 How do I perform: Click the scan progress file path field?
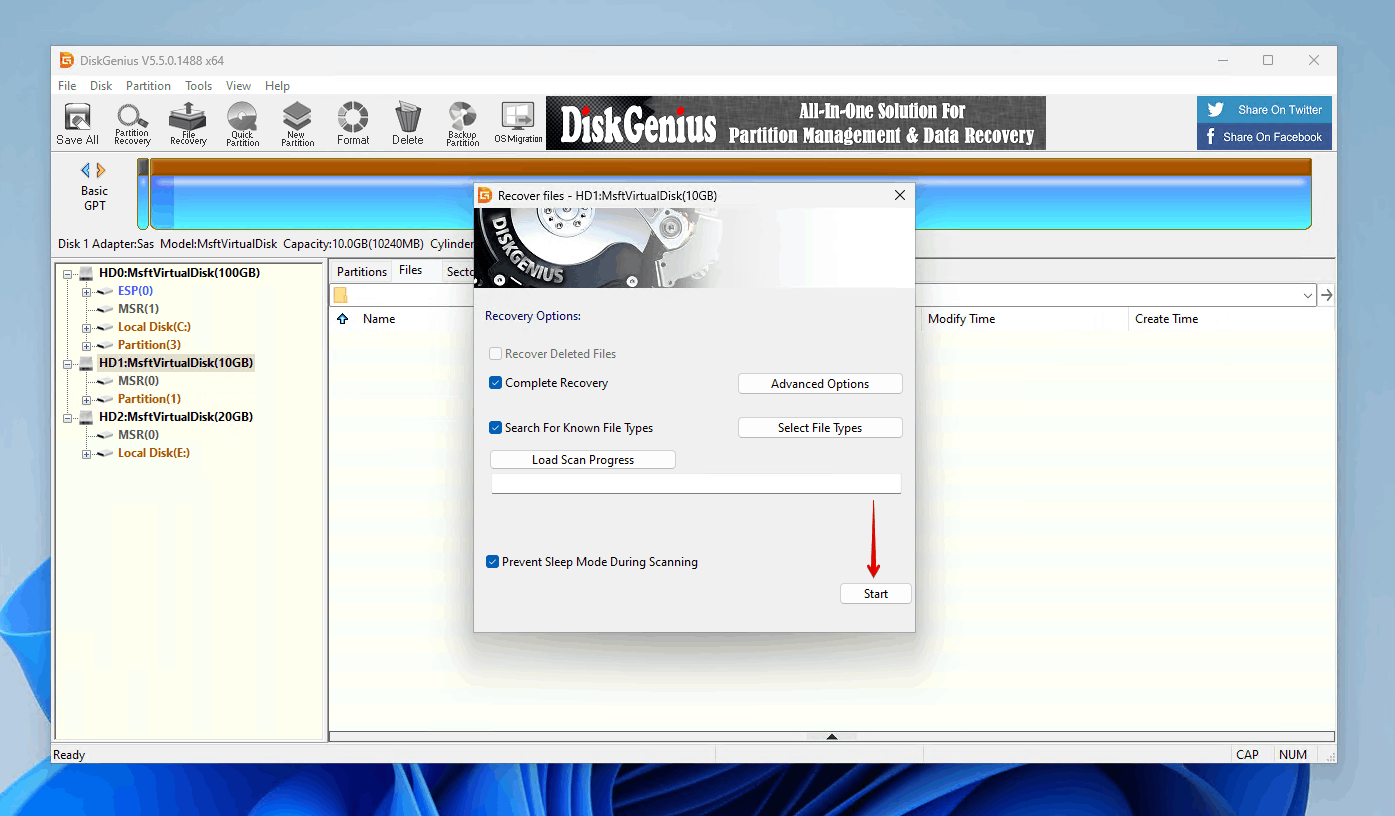696,484
